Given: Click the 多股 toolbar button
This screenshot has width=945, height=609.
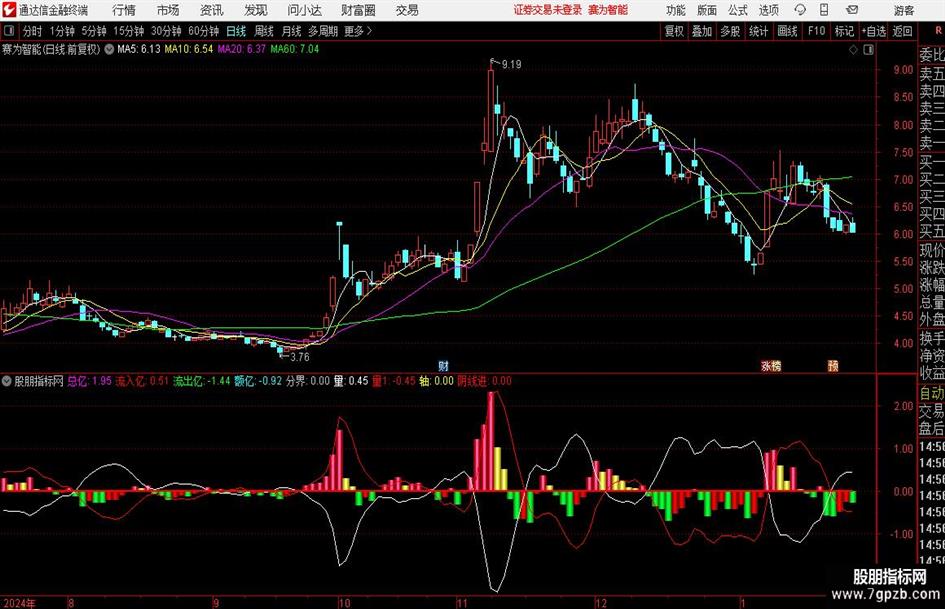Looking at the screenshot, I should [x=730, y=31].
